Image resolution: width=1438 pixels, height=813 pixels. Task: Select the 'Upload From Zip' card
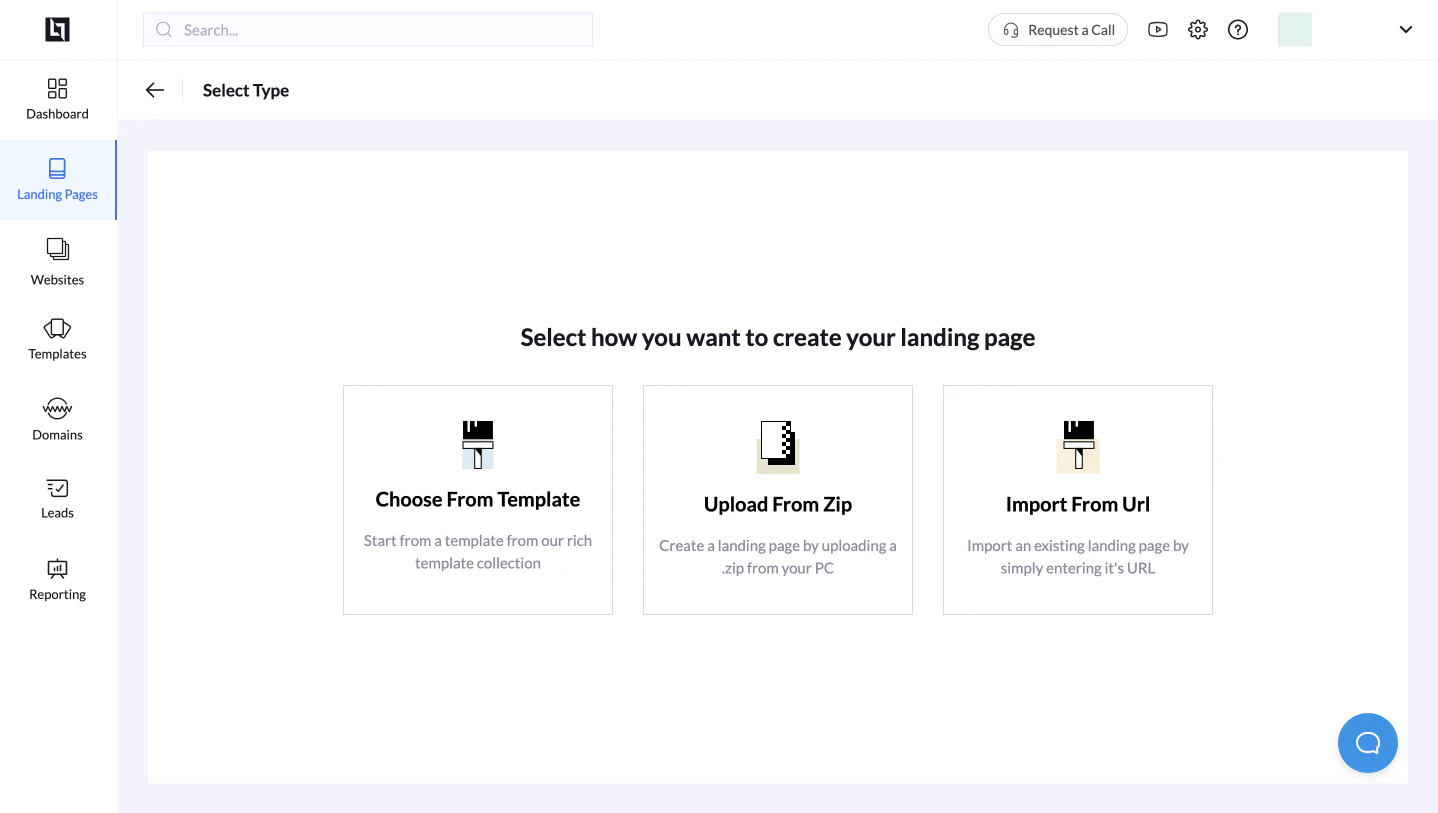[777, 499]
